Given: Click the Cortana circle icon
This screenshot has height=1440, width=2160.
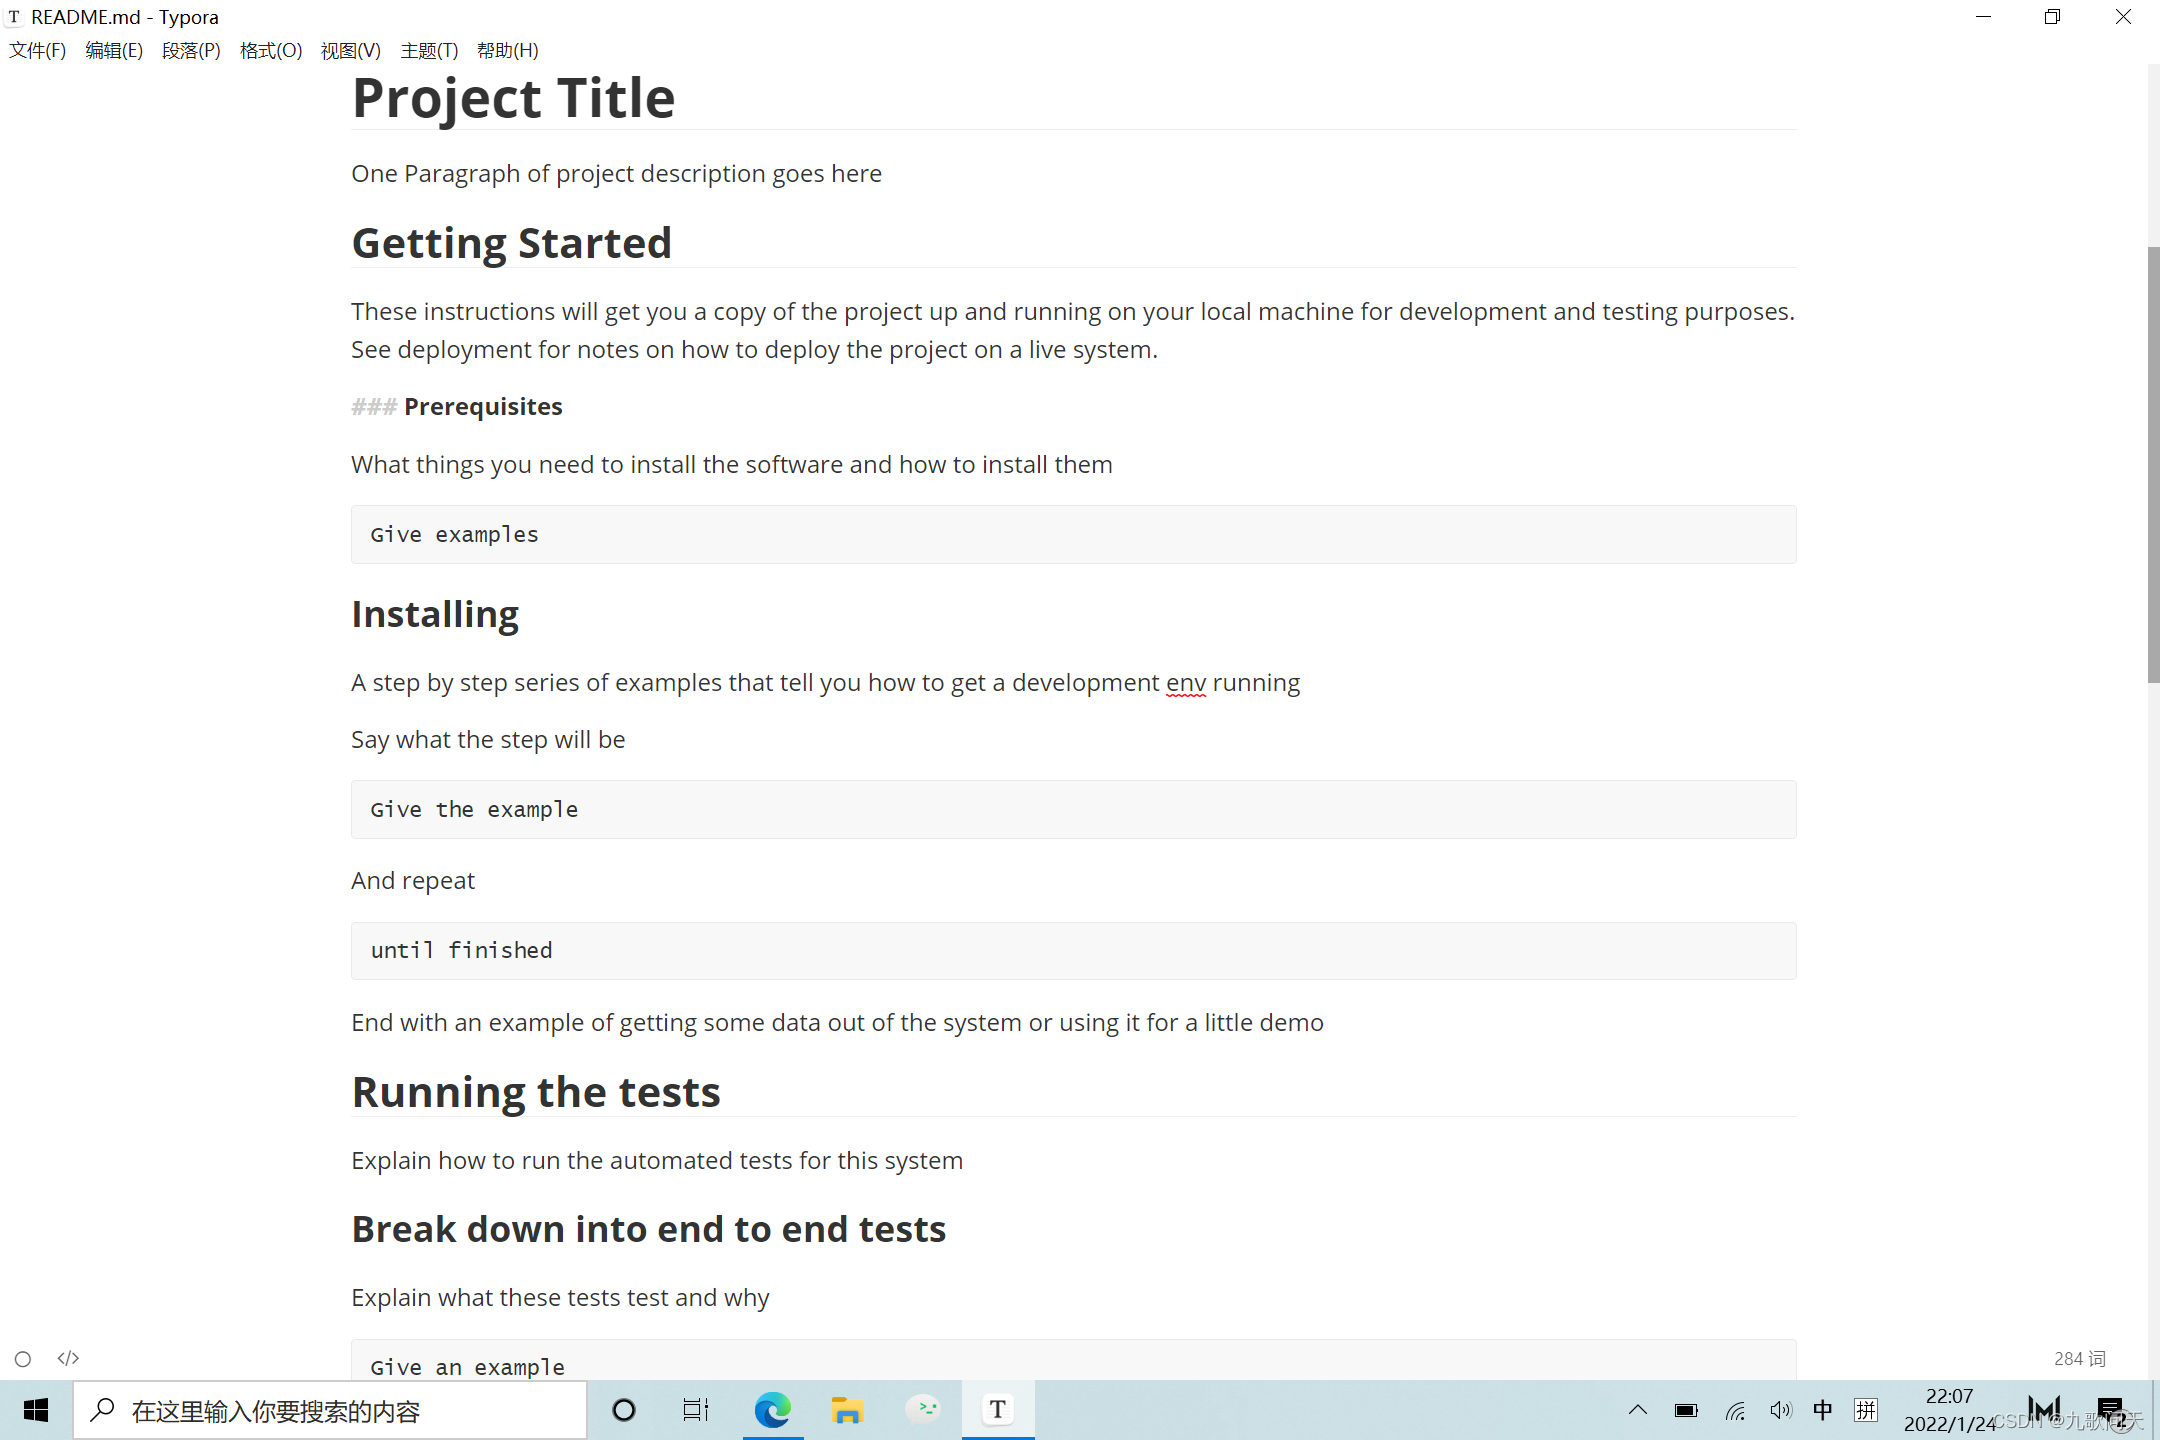Looking at the screenshot, I should 624,1410.
